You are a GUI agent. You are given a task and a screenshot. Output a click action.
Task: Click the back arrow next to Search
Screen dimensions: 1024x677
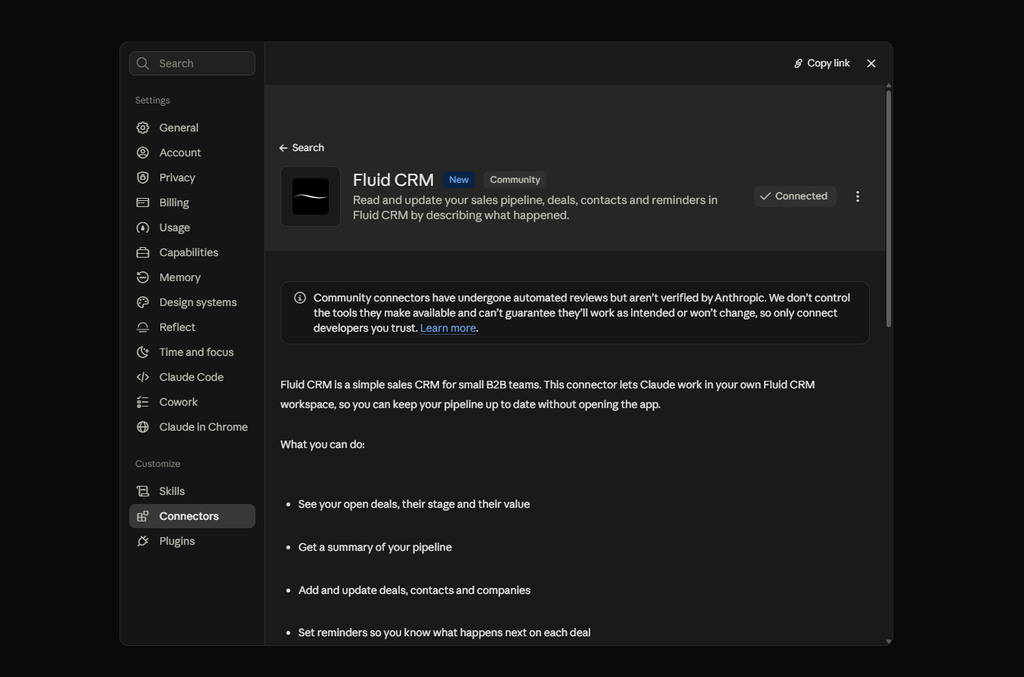coord(283,148)
